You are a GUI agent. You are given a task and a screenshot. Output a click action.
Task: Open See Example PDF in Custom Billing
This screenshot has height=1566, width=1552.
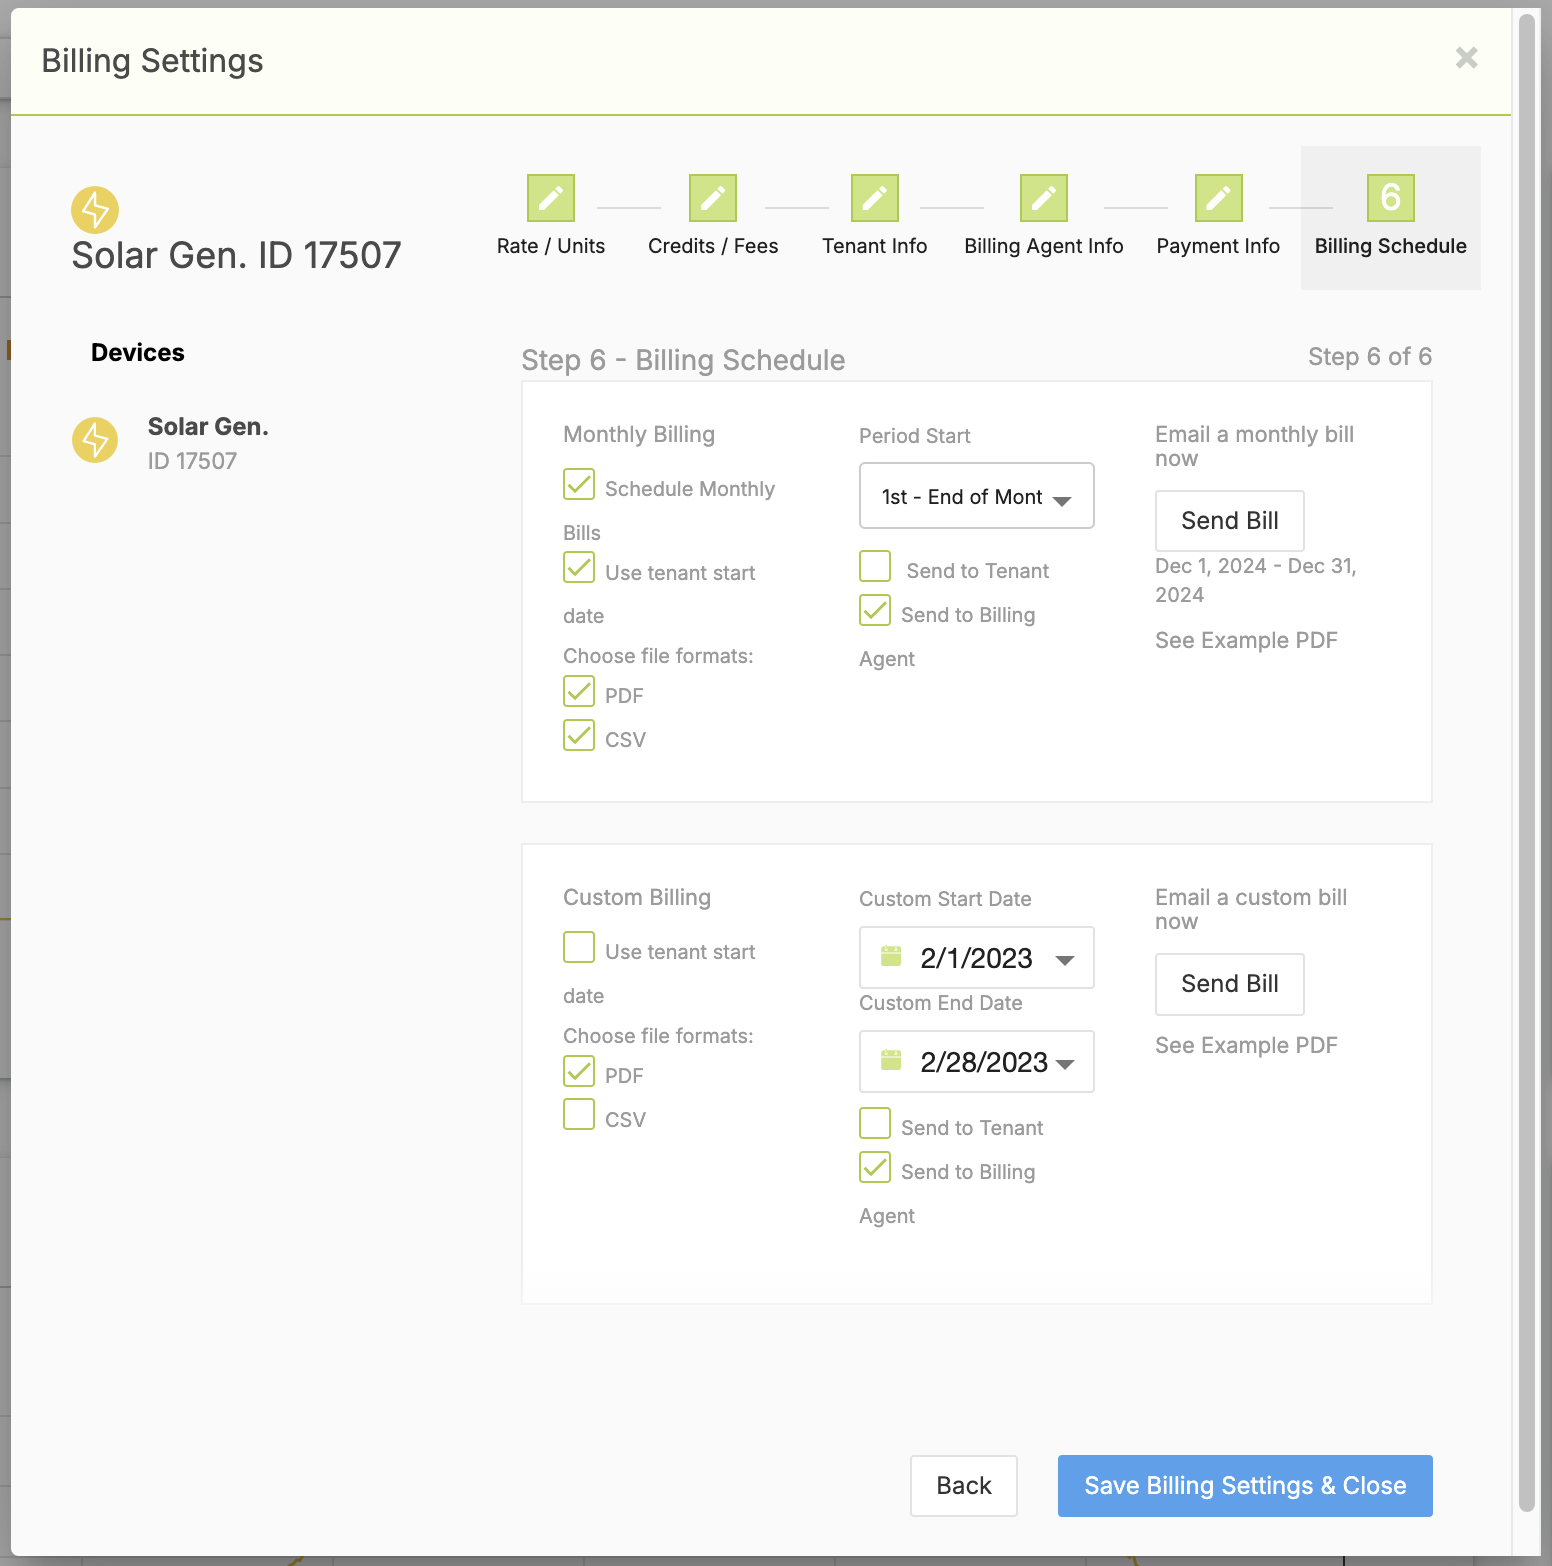1246,1045
